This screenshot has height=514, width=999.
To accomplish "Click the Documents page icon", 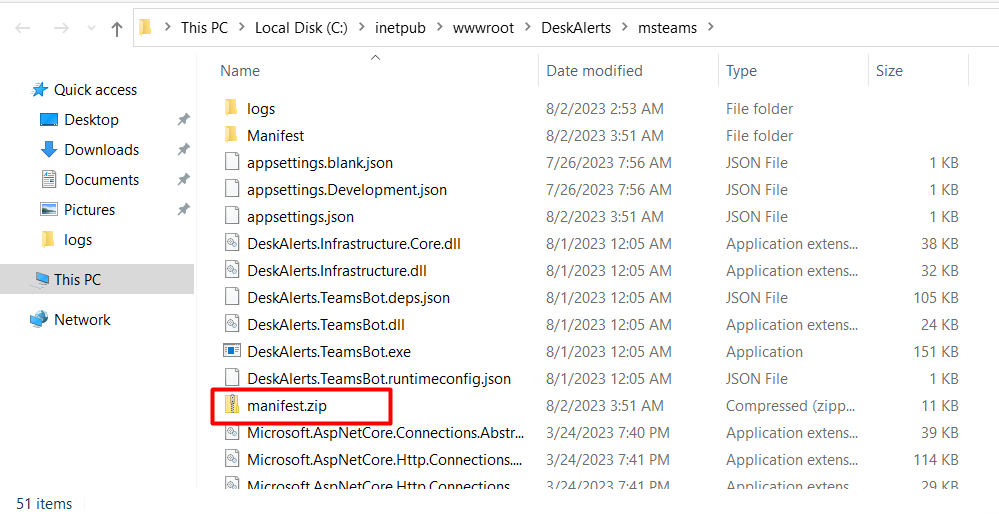I will point(49,180).
